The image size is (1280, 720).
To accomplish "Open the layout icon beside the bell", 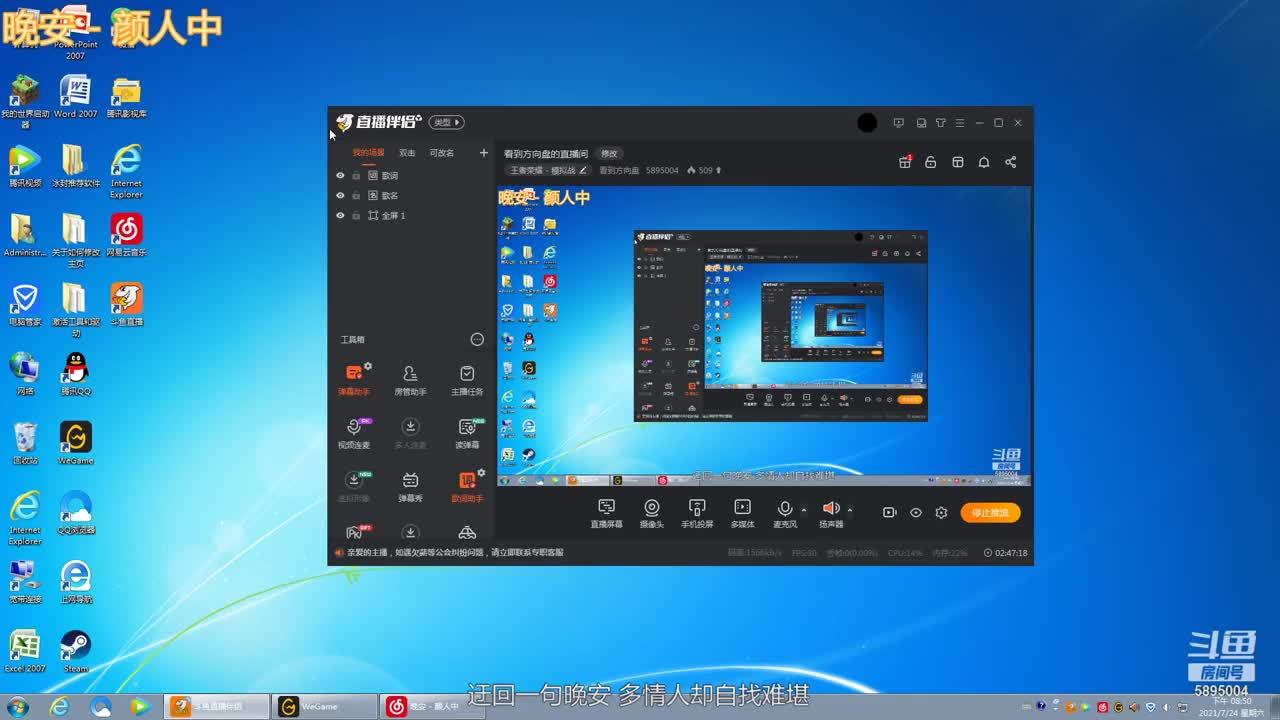I will (957, 162).
